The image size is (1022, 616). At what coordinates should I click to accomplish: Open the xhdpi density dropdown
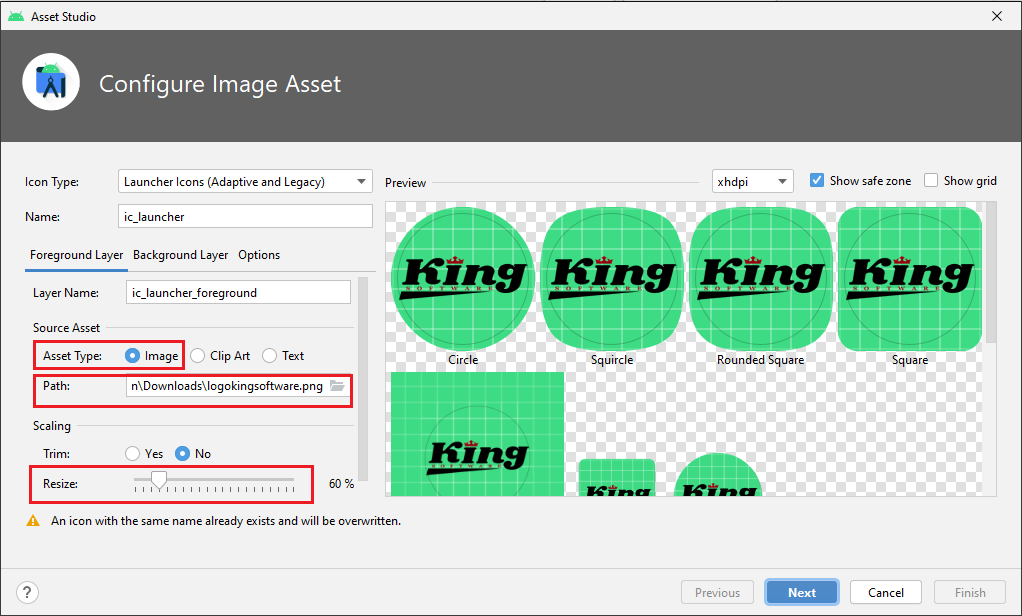(752, 182)
